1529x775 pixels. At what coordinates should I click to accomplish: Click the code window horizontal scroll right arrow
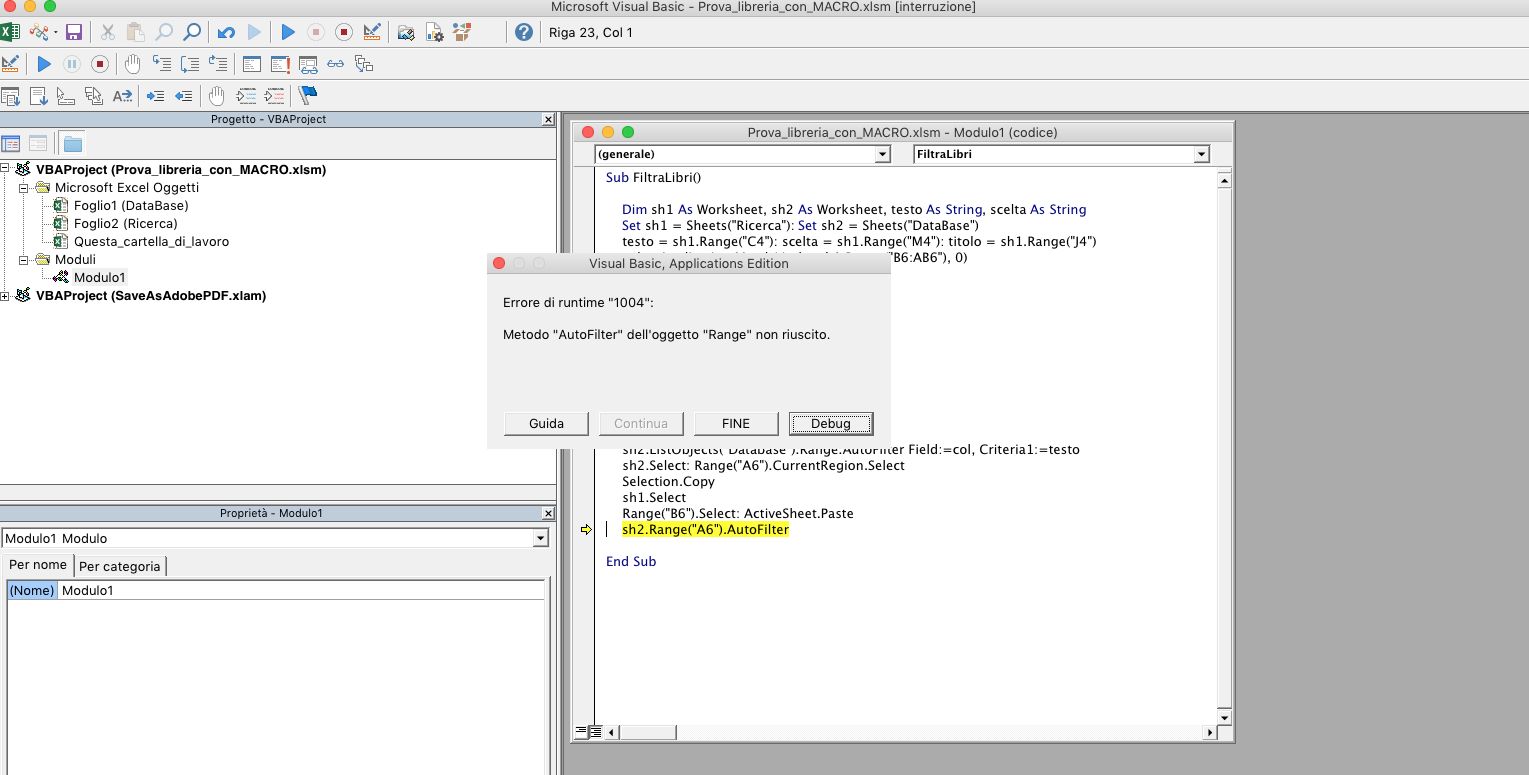pyautogui.click(x=1210, y=732)
